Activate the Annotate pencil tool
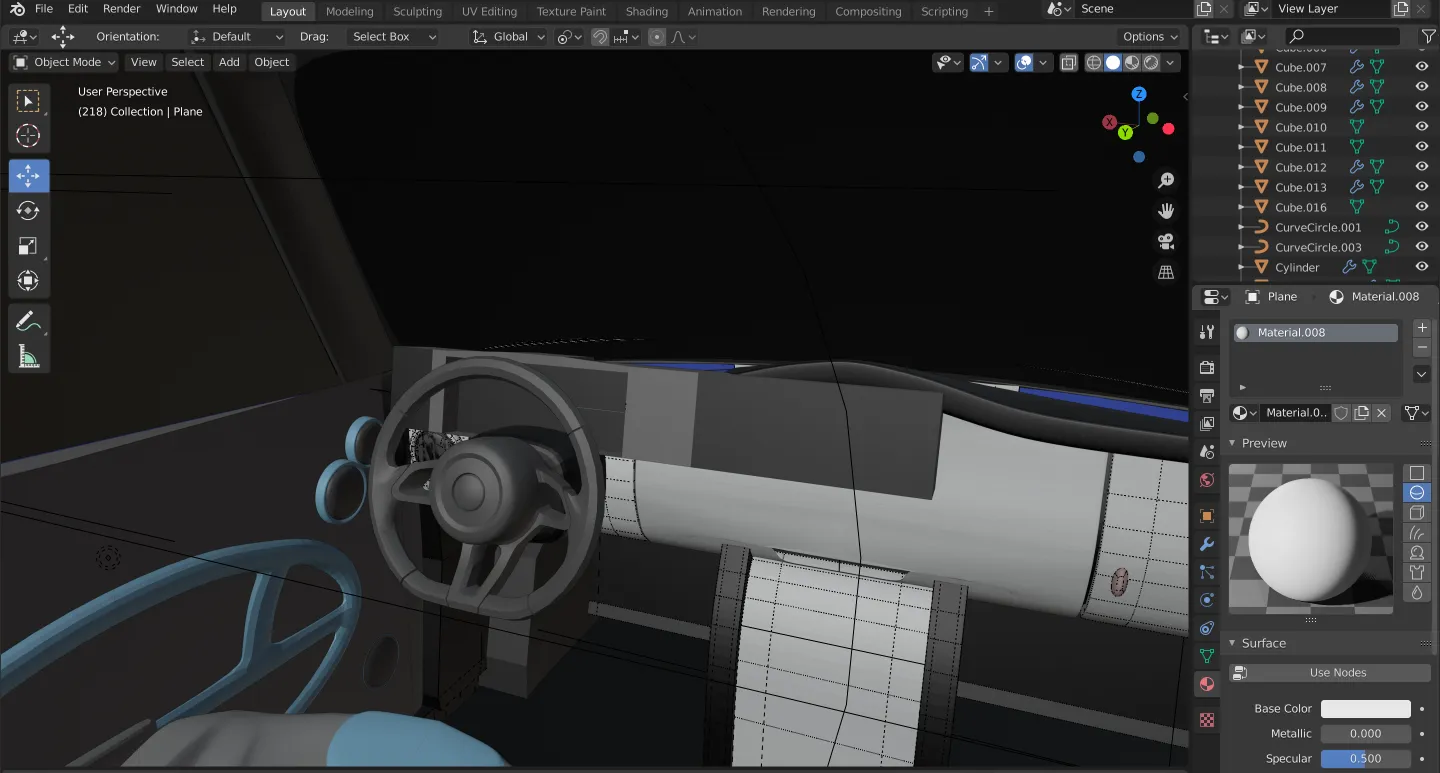1440x773 pixels. 29,322
